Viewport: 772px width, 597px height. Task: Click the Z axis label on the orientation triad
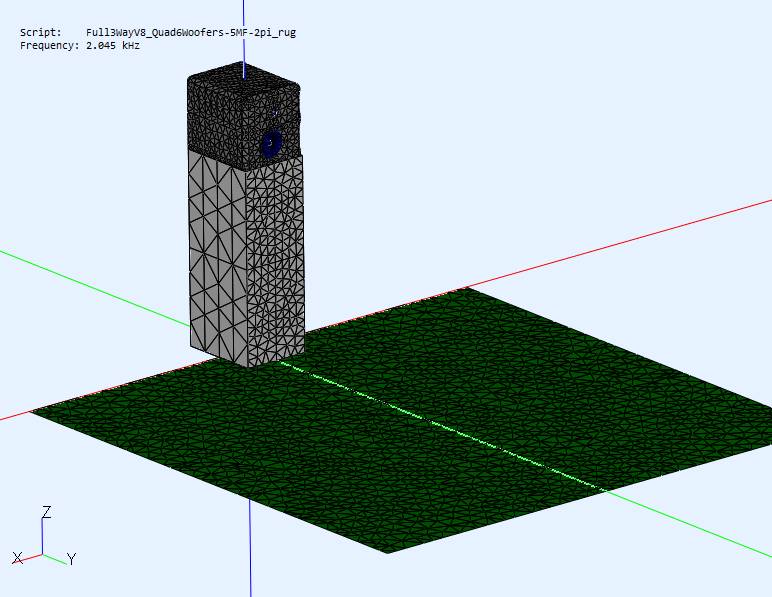click(x=47, y=512)
